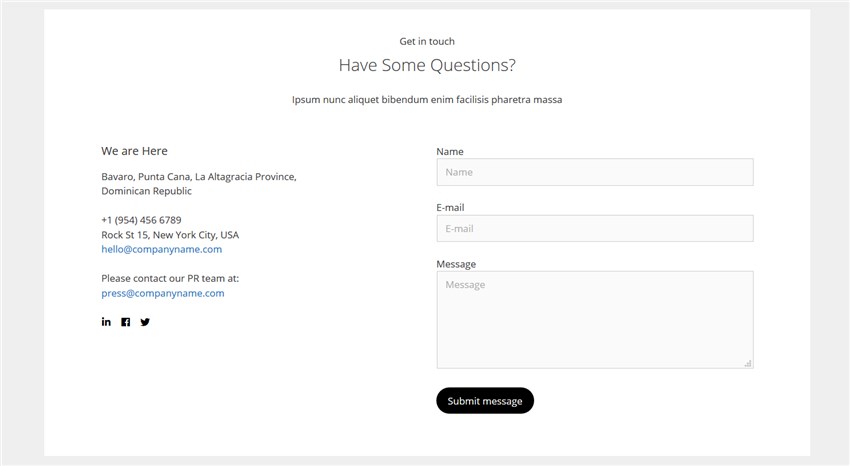850x466 pixels.
Task: Click the hello@companyname.com email link
Action: pyautogui.click(x=162, y=249)
